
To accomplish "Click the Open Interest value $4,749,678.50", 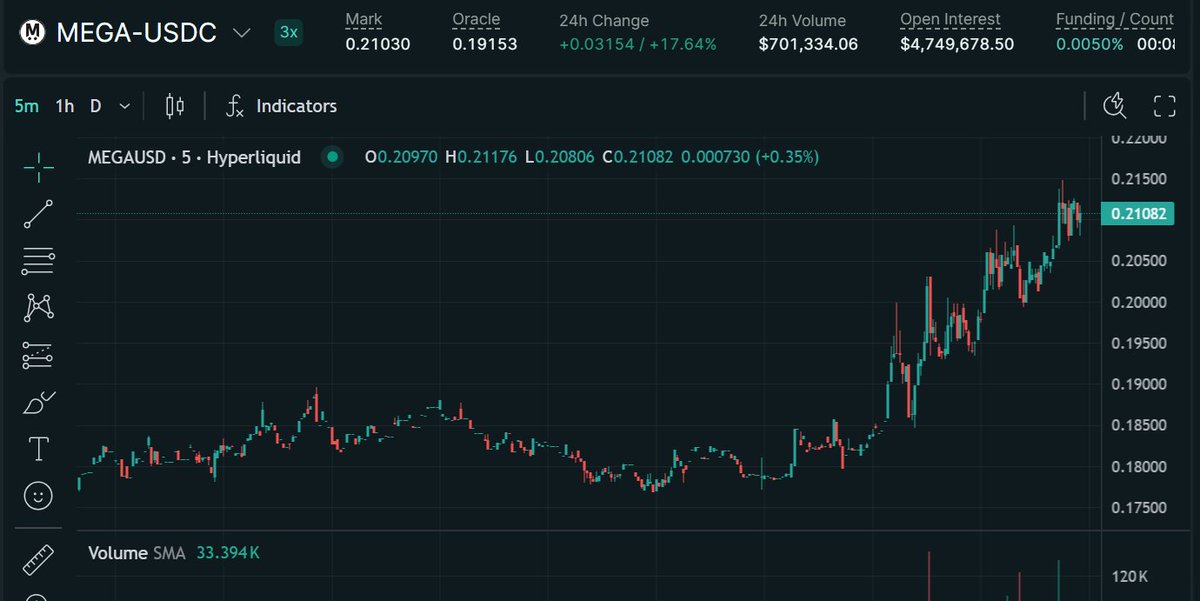I will (x=957, y=44).
